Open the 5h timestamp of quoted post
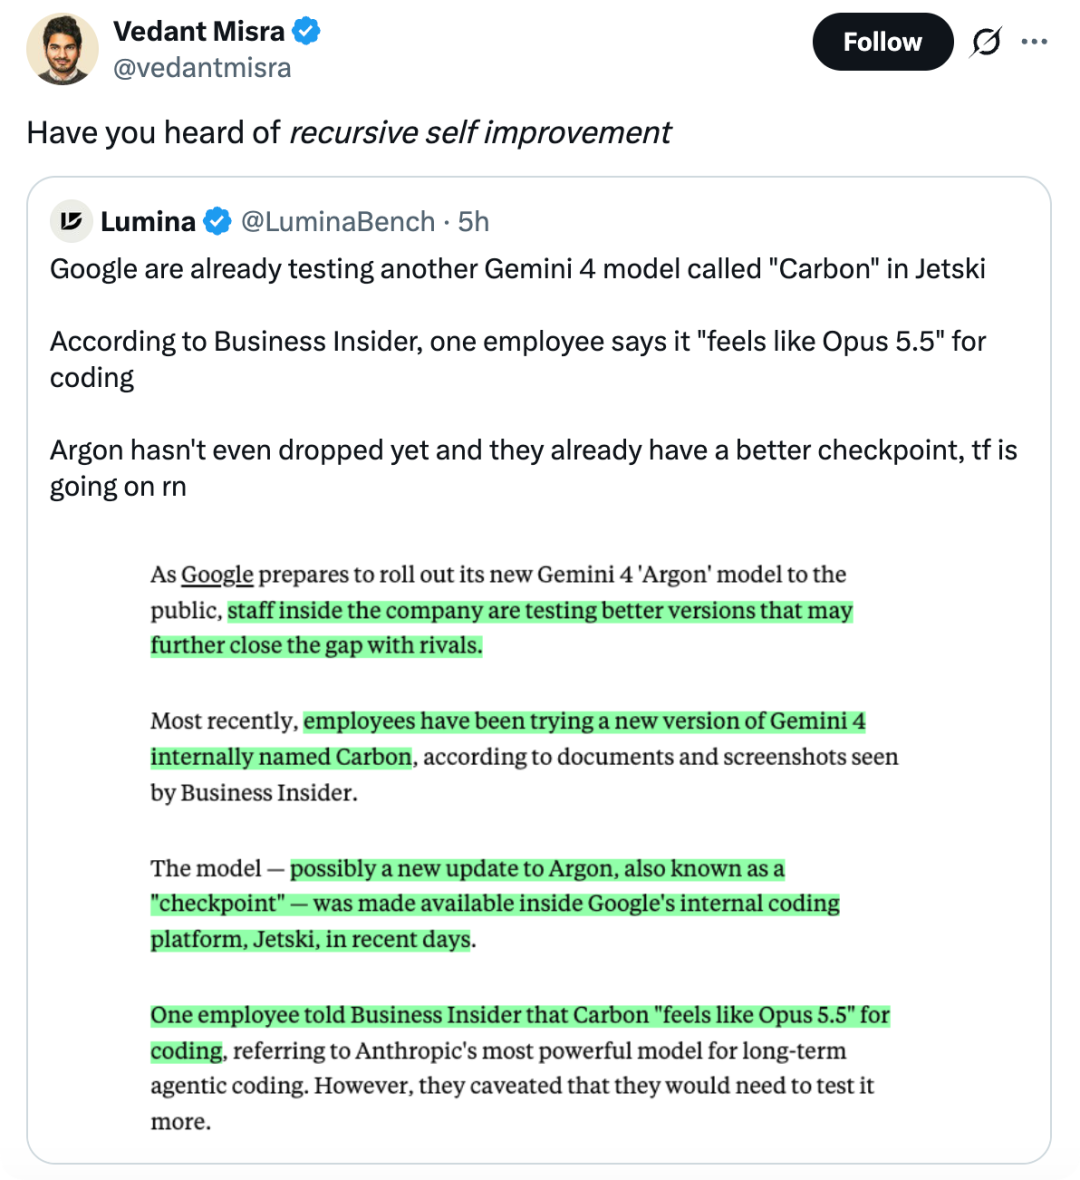This screenshot has width=1080, height=1180. pyautogui.click(x=473, y=222)
